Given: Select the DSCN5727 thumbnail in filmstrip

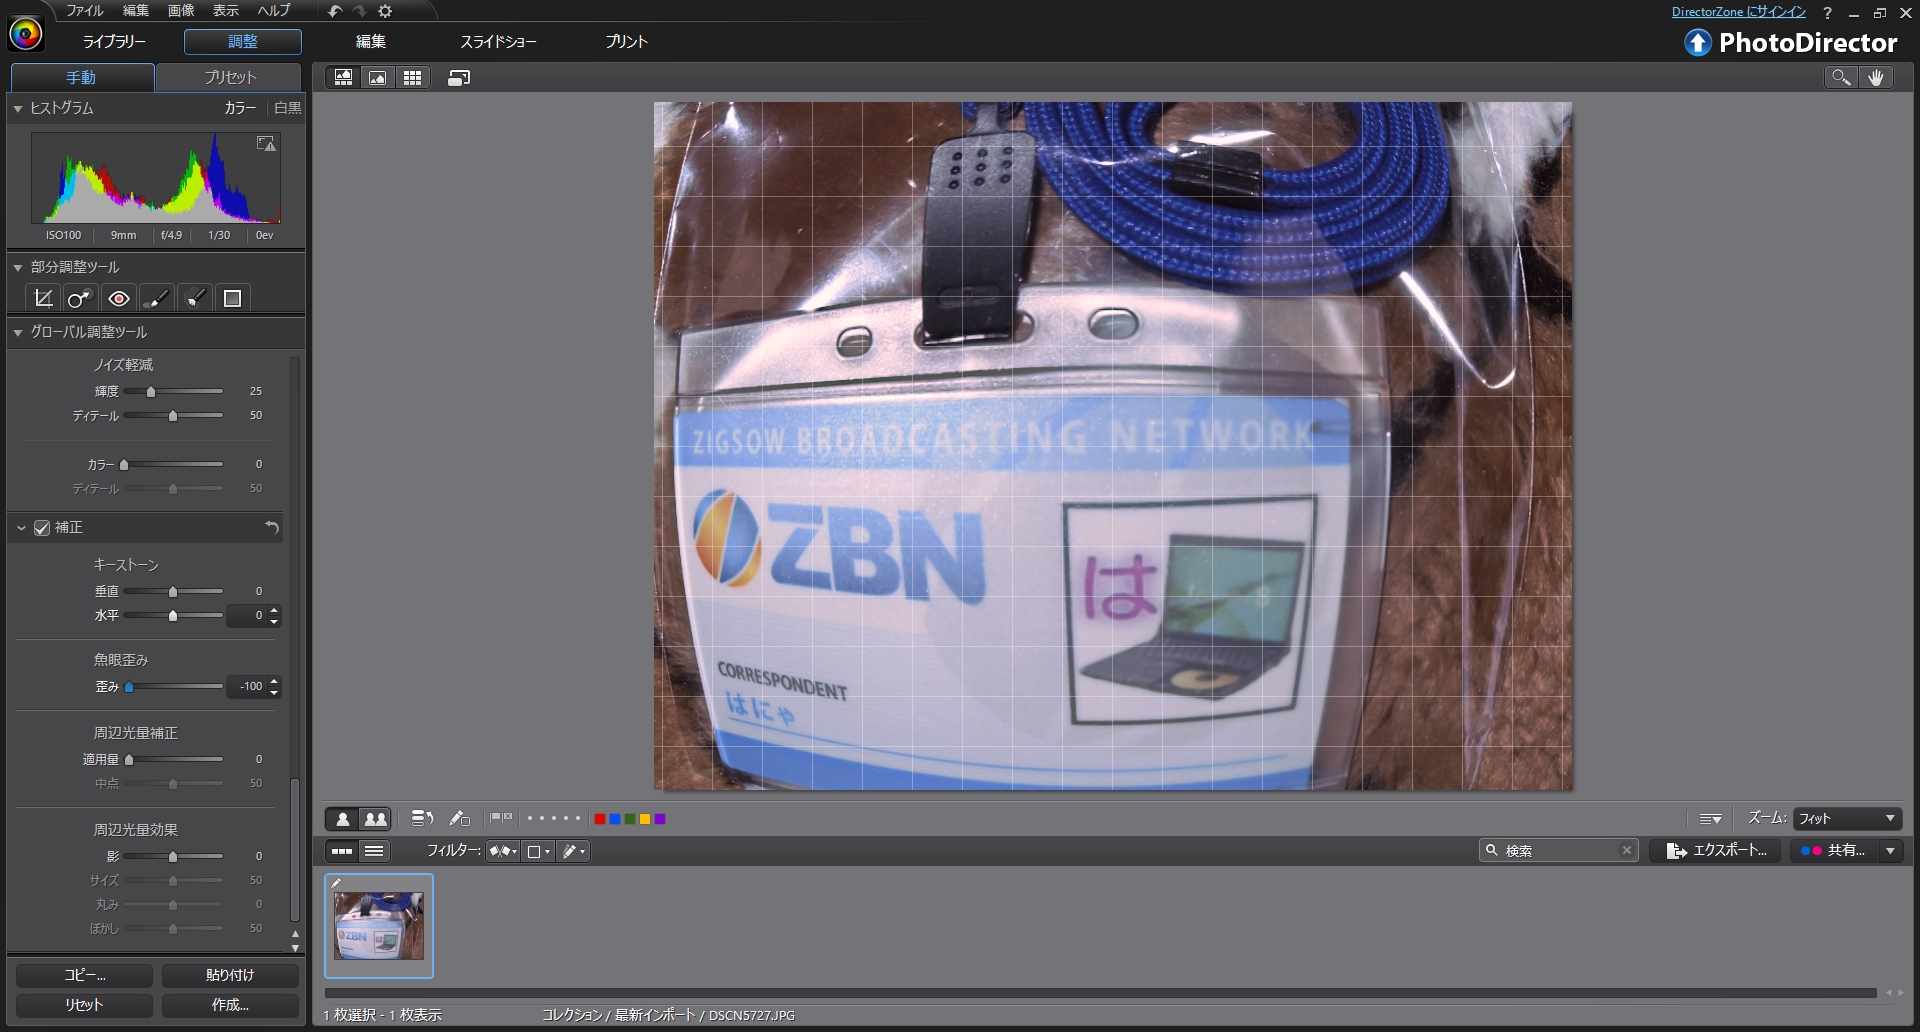Looking at the screenshot, I should click(x=379, y=926).
